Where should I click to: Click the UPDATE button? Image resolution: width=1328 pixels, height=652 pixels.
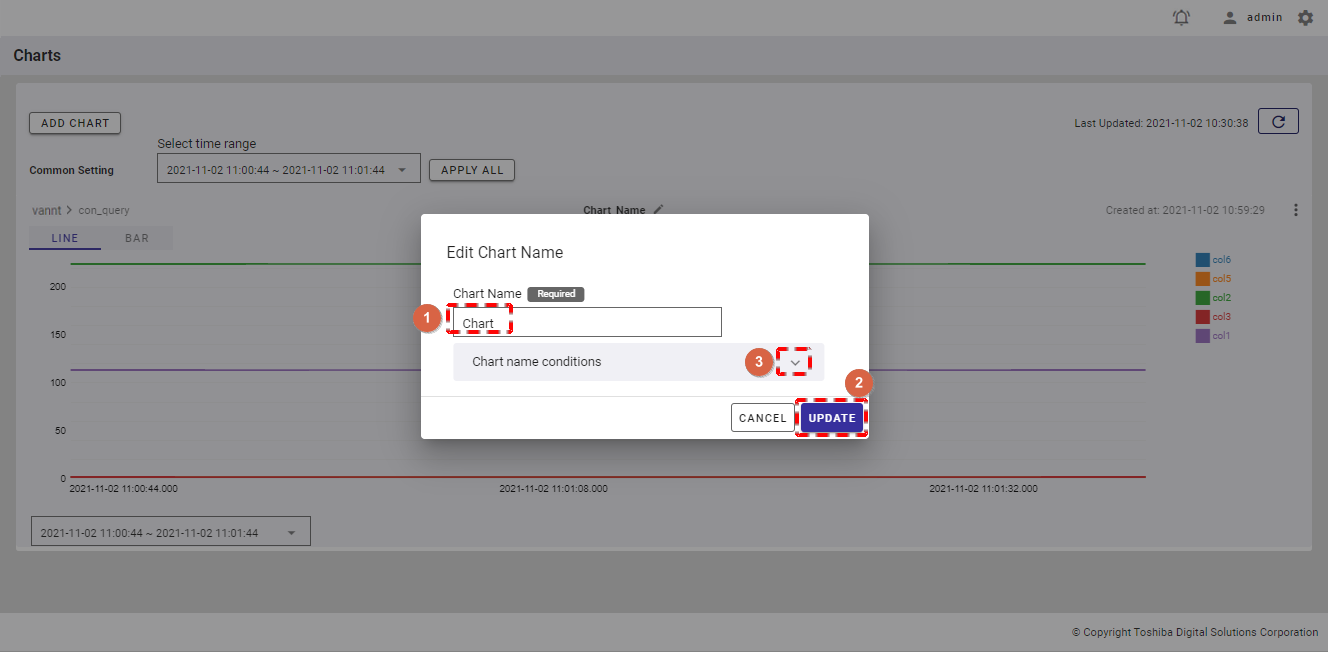[x=831, y=418]
